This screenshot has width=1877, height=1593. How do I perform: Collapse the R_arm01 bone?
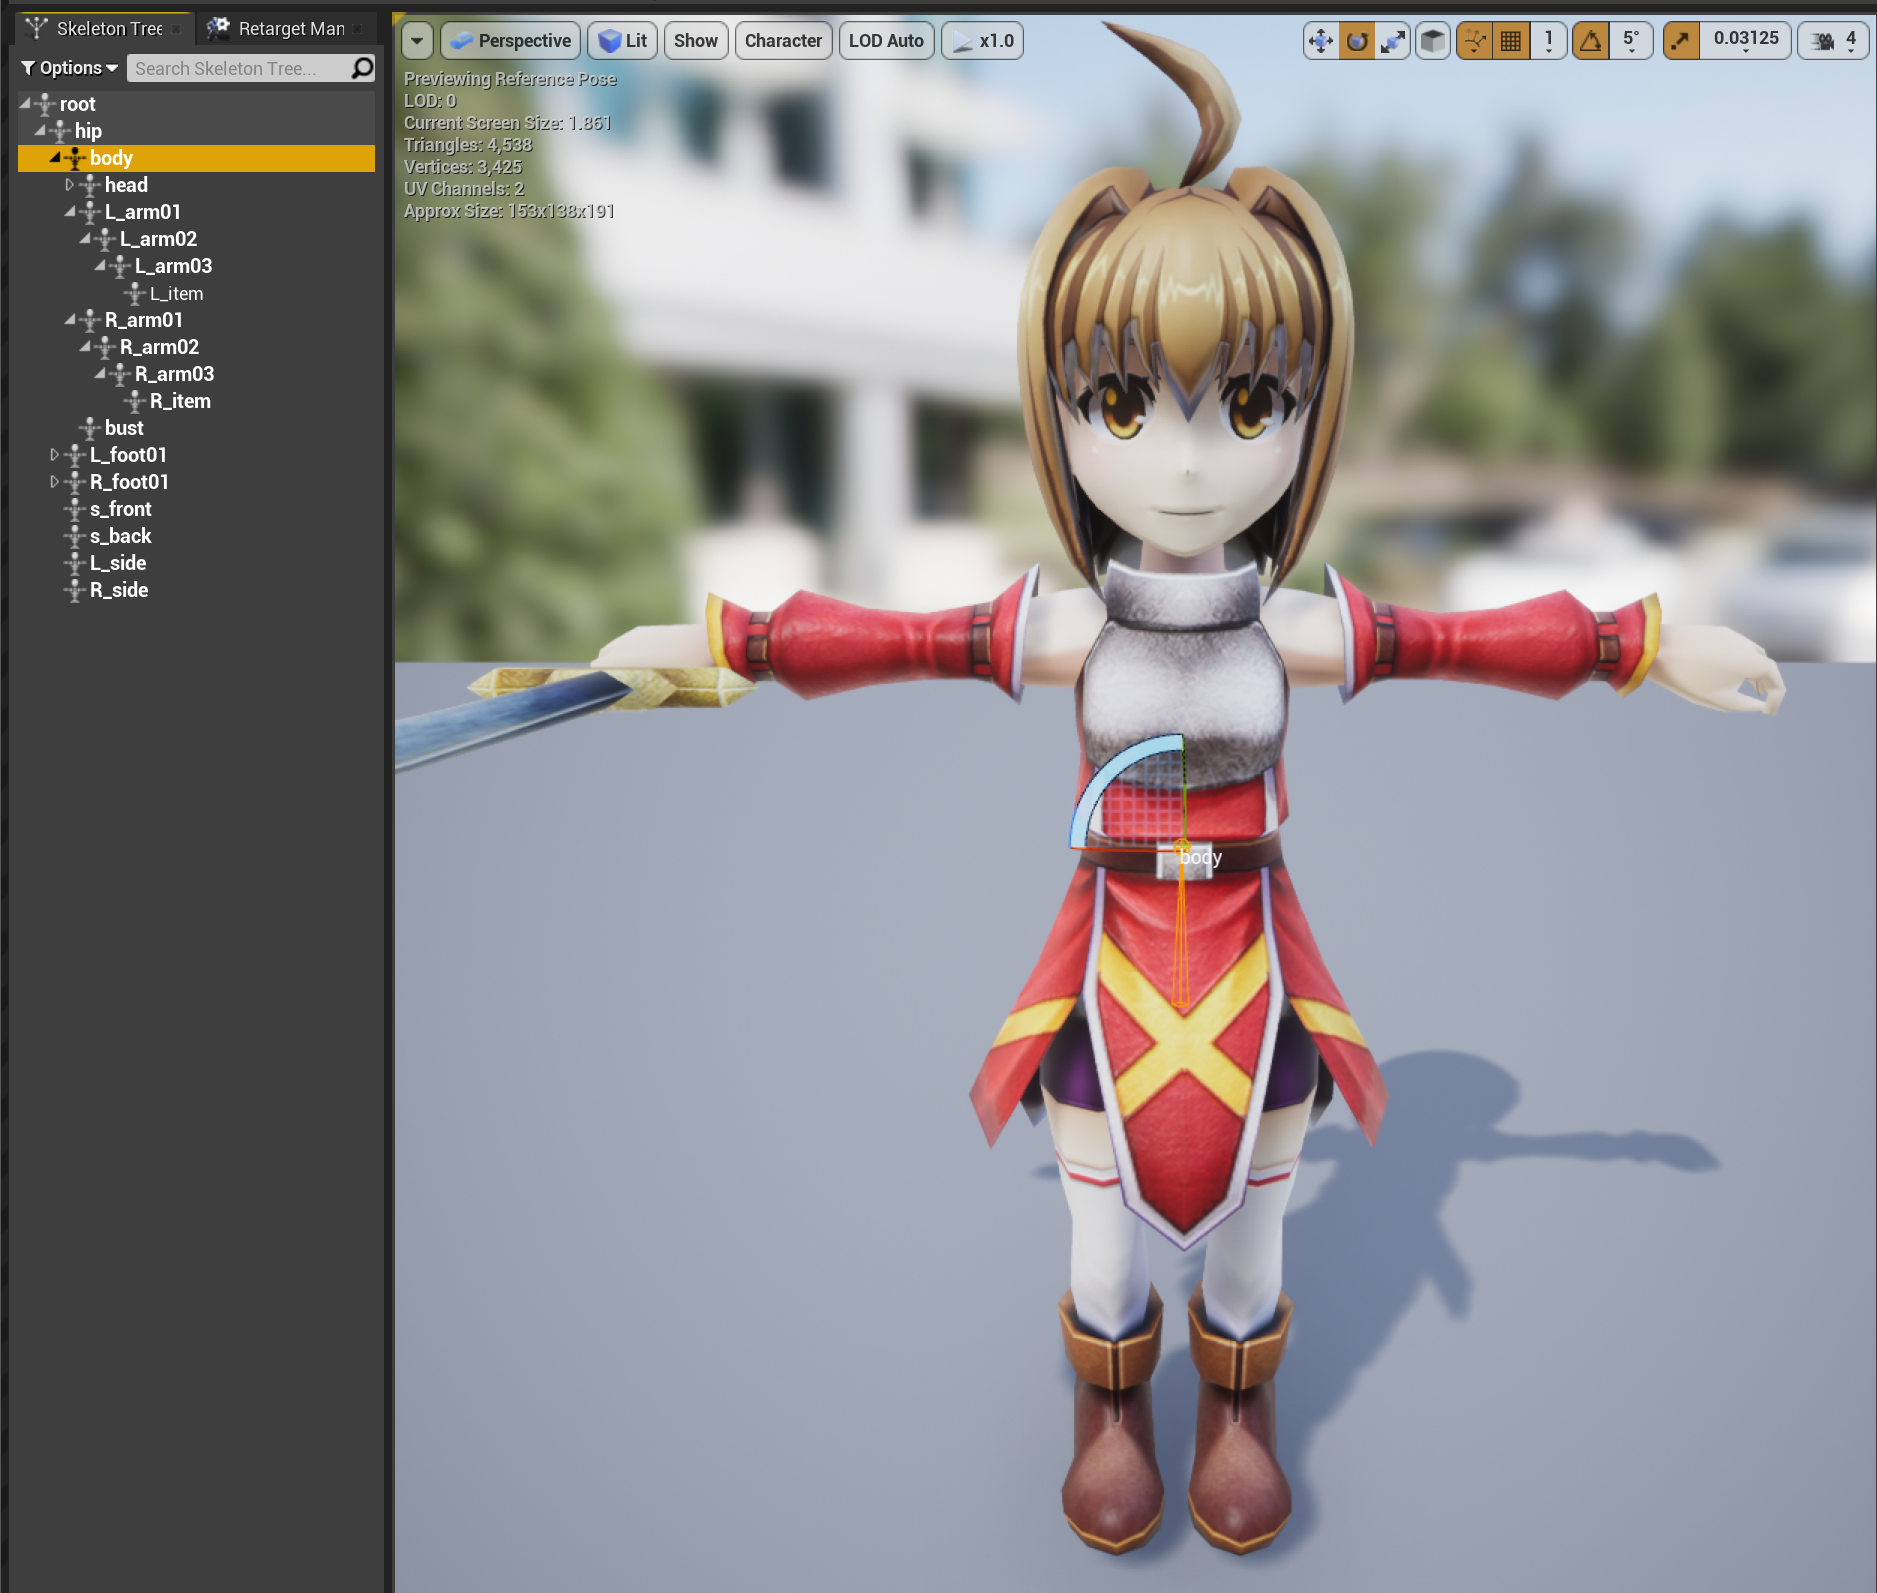click(x=70, y=319)
